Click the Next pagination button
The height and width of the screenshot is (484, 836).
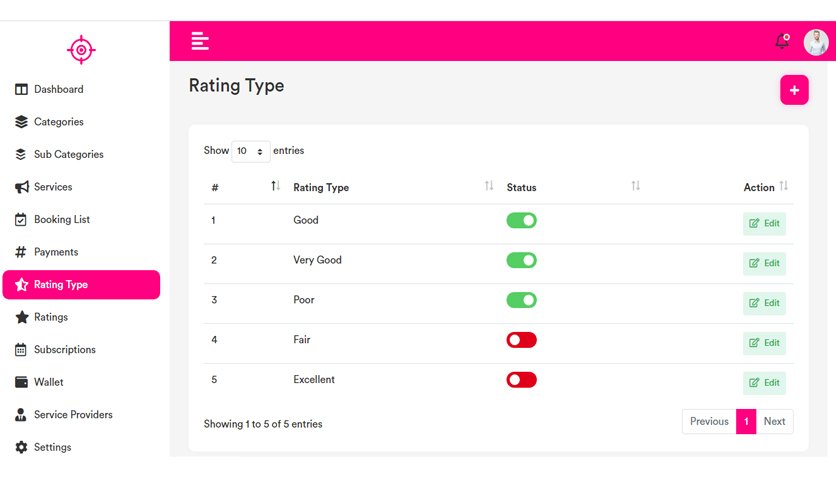point(774,421)
